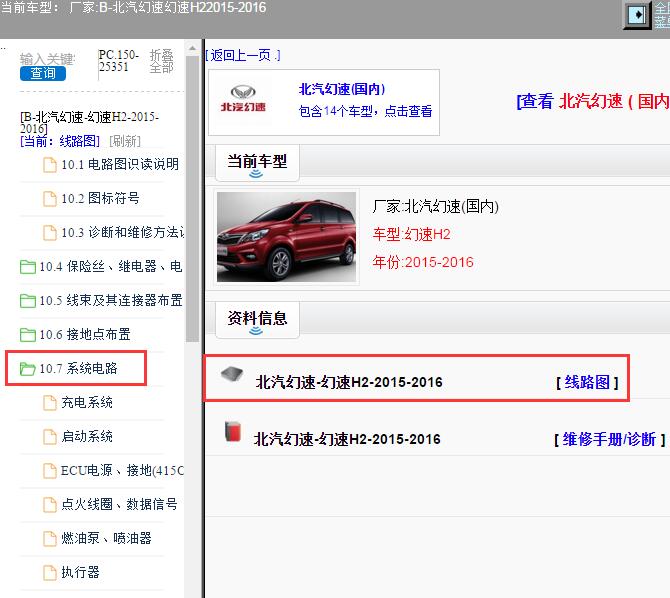The image size is (670, 598).
Task: Click the page icon beside 充电系统
Action: (50, 403)
